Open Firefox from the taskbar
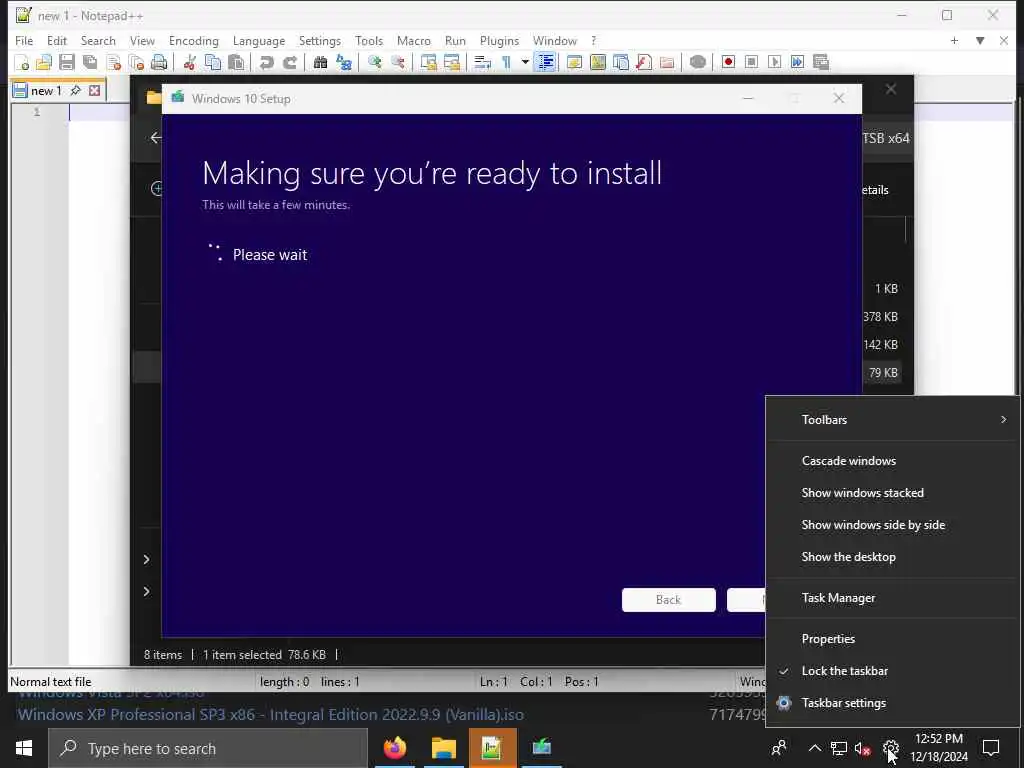This screenshot has width=1024, height=768. point(394,748)
